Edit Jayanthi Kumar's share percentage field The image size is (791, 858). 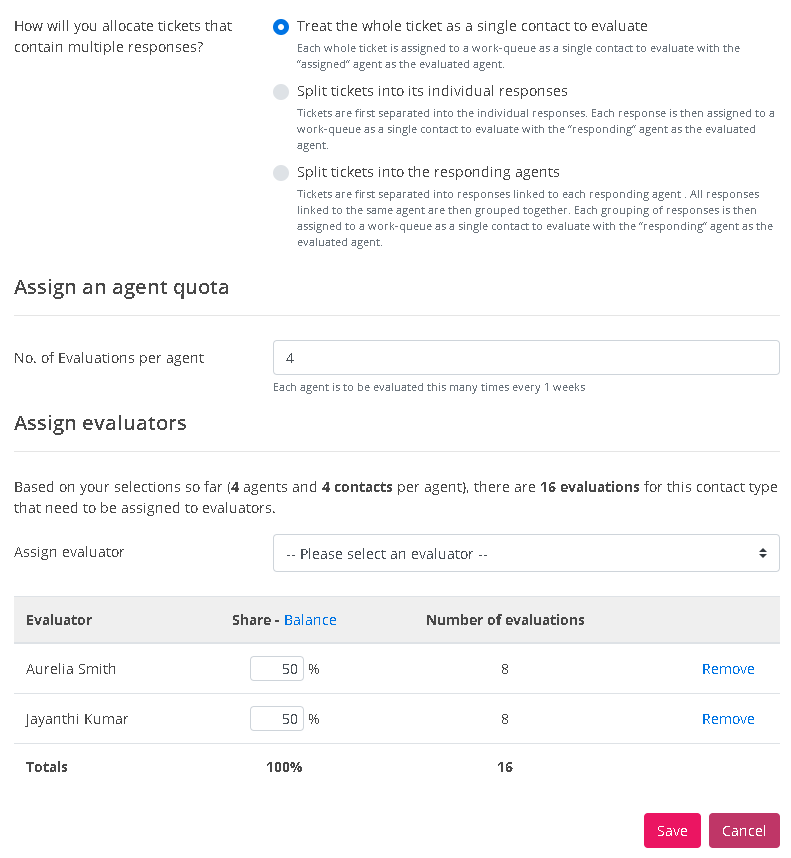[x=277, y=719]
